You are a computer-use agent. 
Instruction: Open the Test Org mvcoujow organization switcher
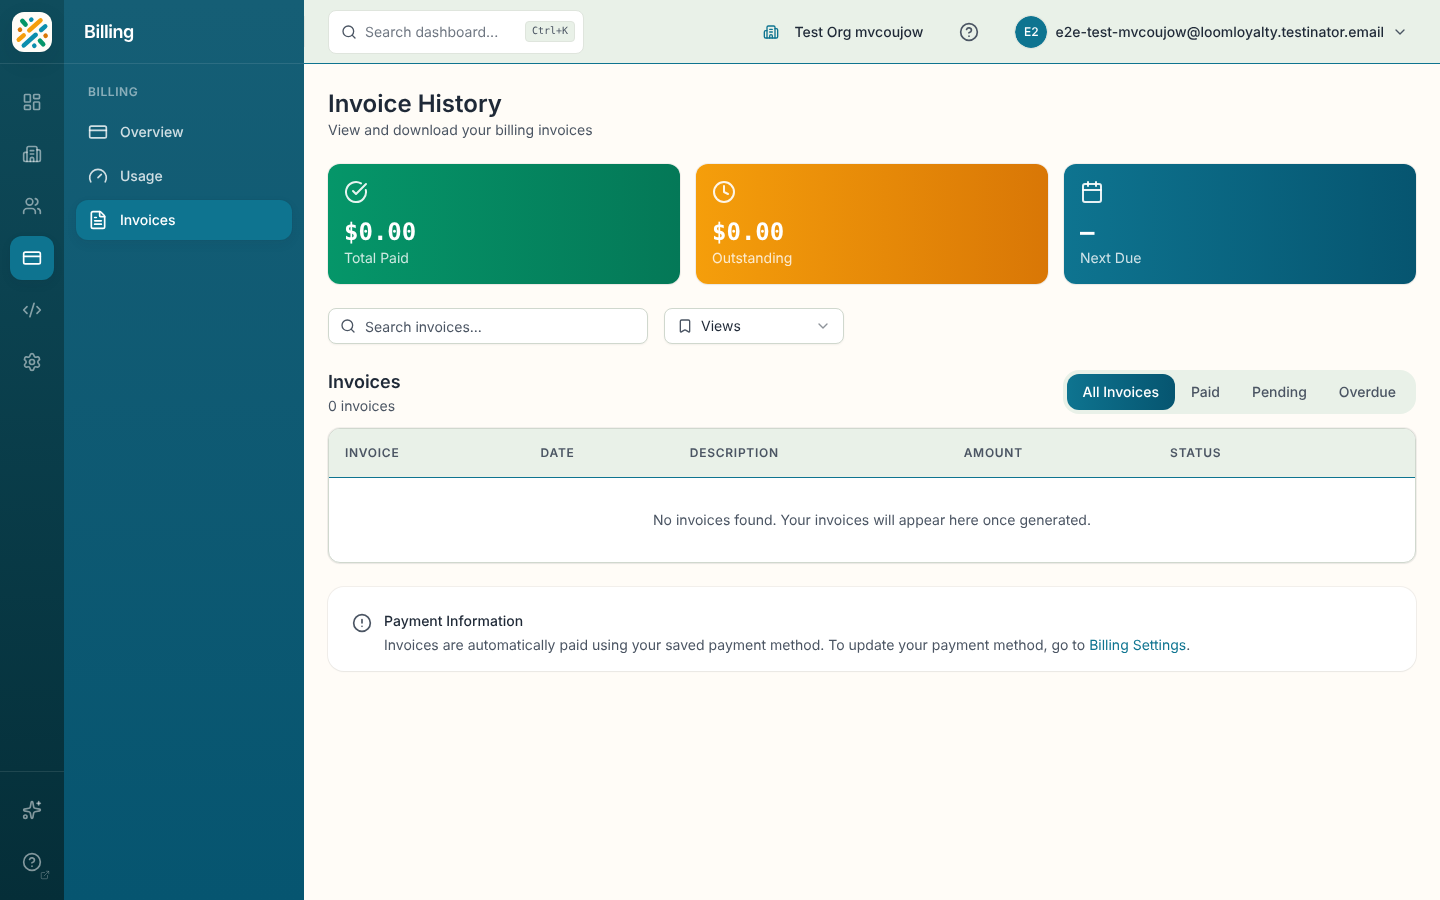point(843,32)
